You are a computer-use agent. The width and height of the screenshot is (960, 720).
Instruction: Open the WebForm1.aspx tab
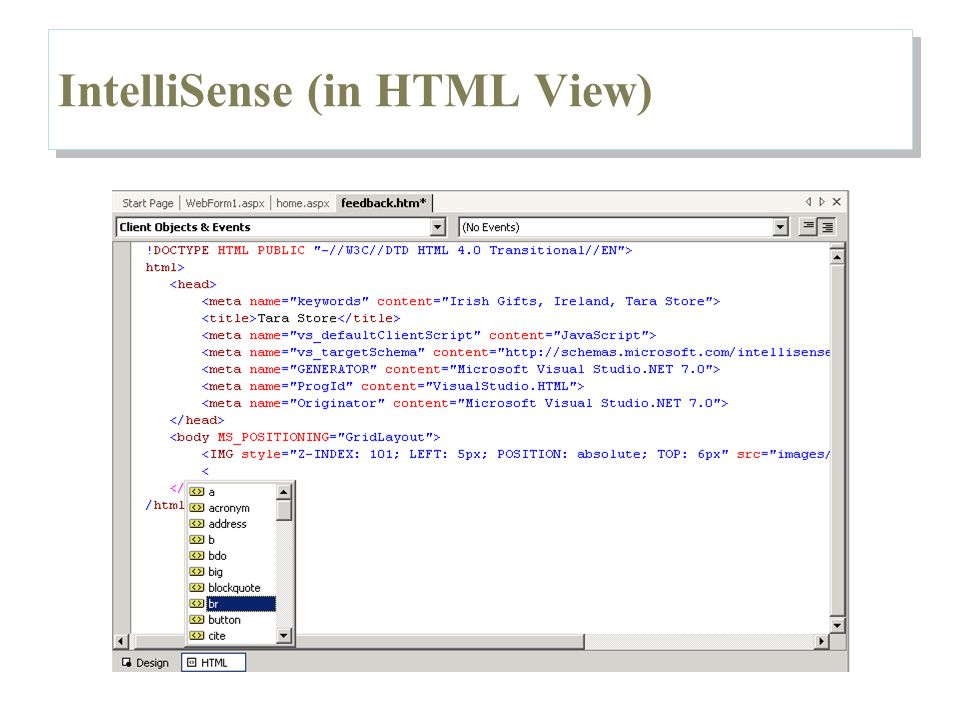[x=225, y=203]
